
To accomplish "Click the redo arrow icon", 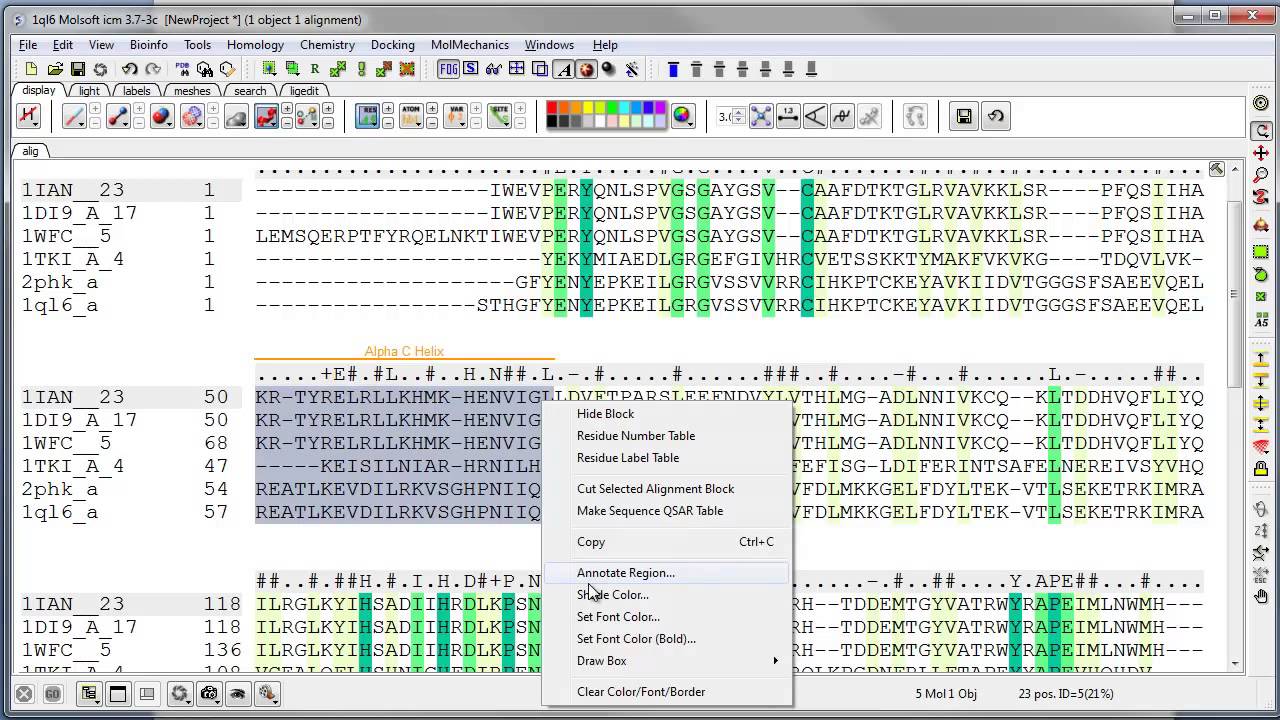I will [x=153, y=69].
